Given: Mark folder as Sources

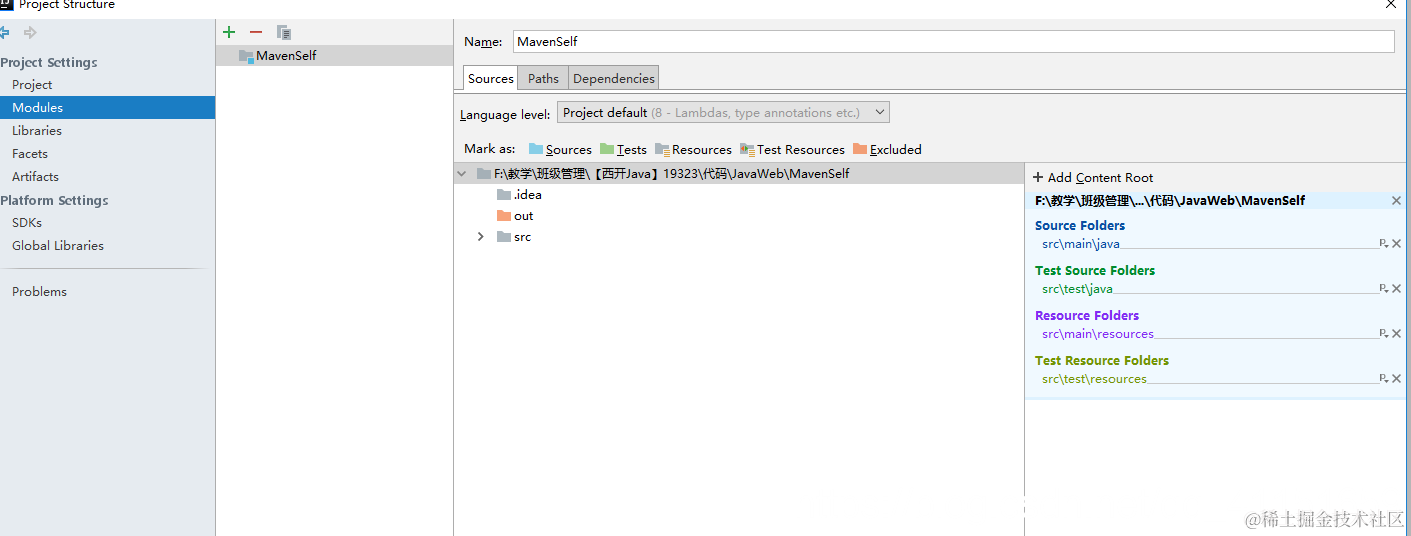Looking at the screenshot, I should (x=560, y=149).
